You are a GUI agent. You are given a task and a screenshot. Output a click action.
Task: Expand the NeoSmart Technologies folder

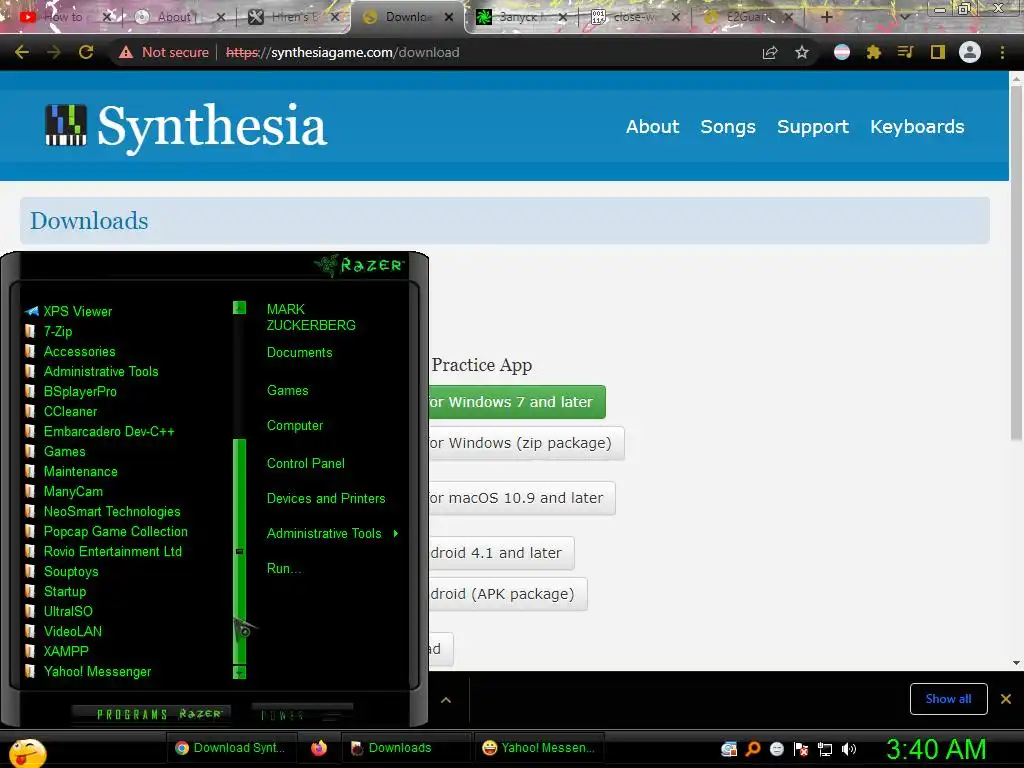(x=112, y=511)
